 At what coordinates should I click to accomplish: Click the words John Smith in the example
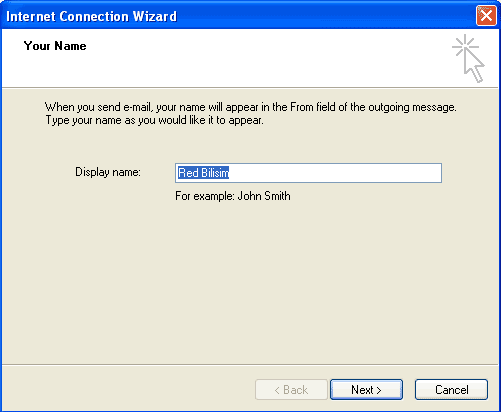[x=264, y=196]
